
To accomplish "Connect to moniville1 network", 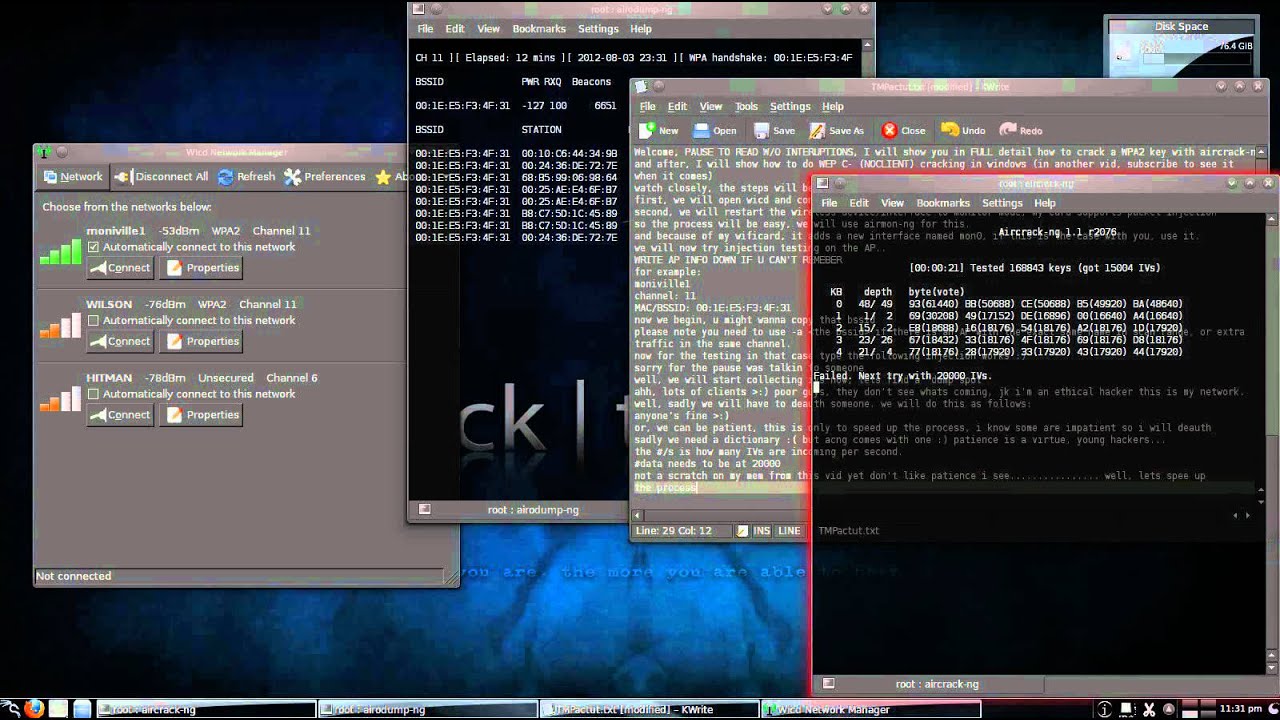I will (x=120, y=268).
